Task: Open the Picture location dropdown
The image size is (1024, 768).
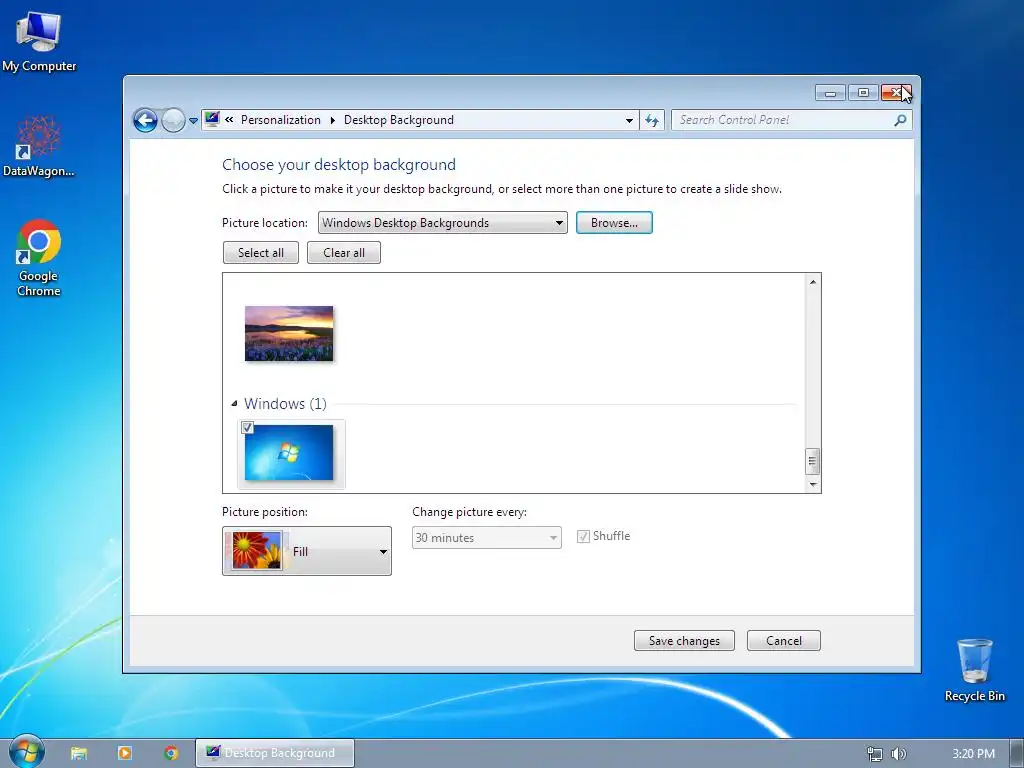Action: [443, 223]
